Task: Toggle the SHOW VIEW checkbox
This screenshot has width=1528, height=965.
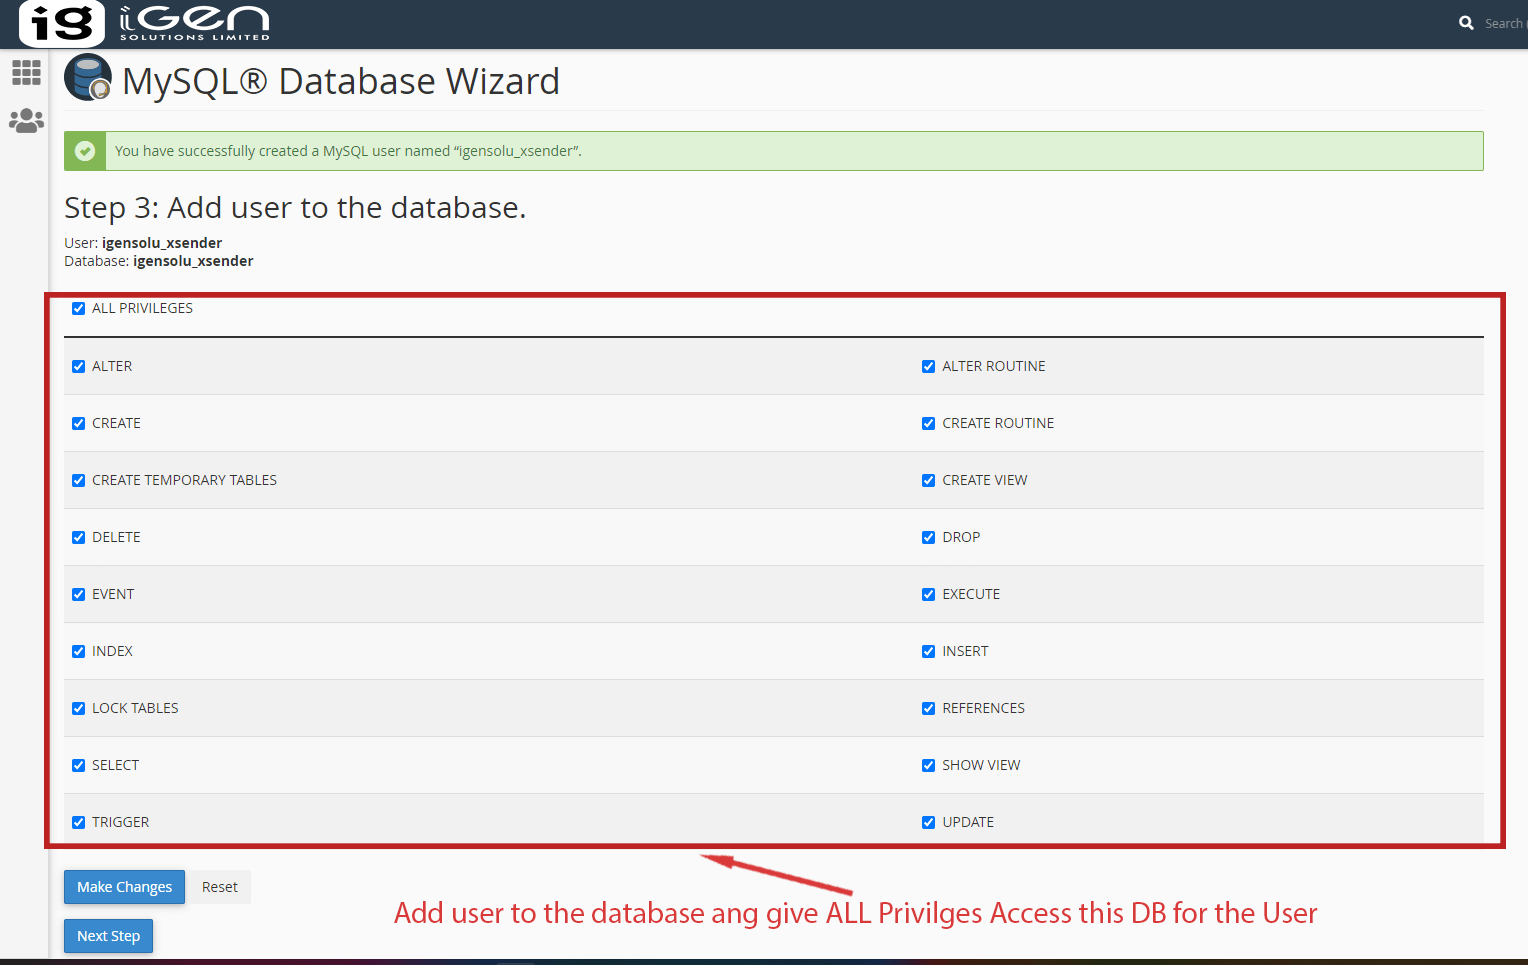Action: (929, 766)
